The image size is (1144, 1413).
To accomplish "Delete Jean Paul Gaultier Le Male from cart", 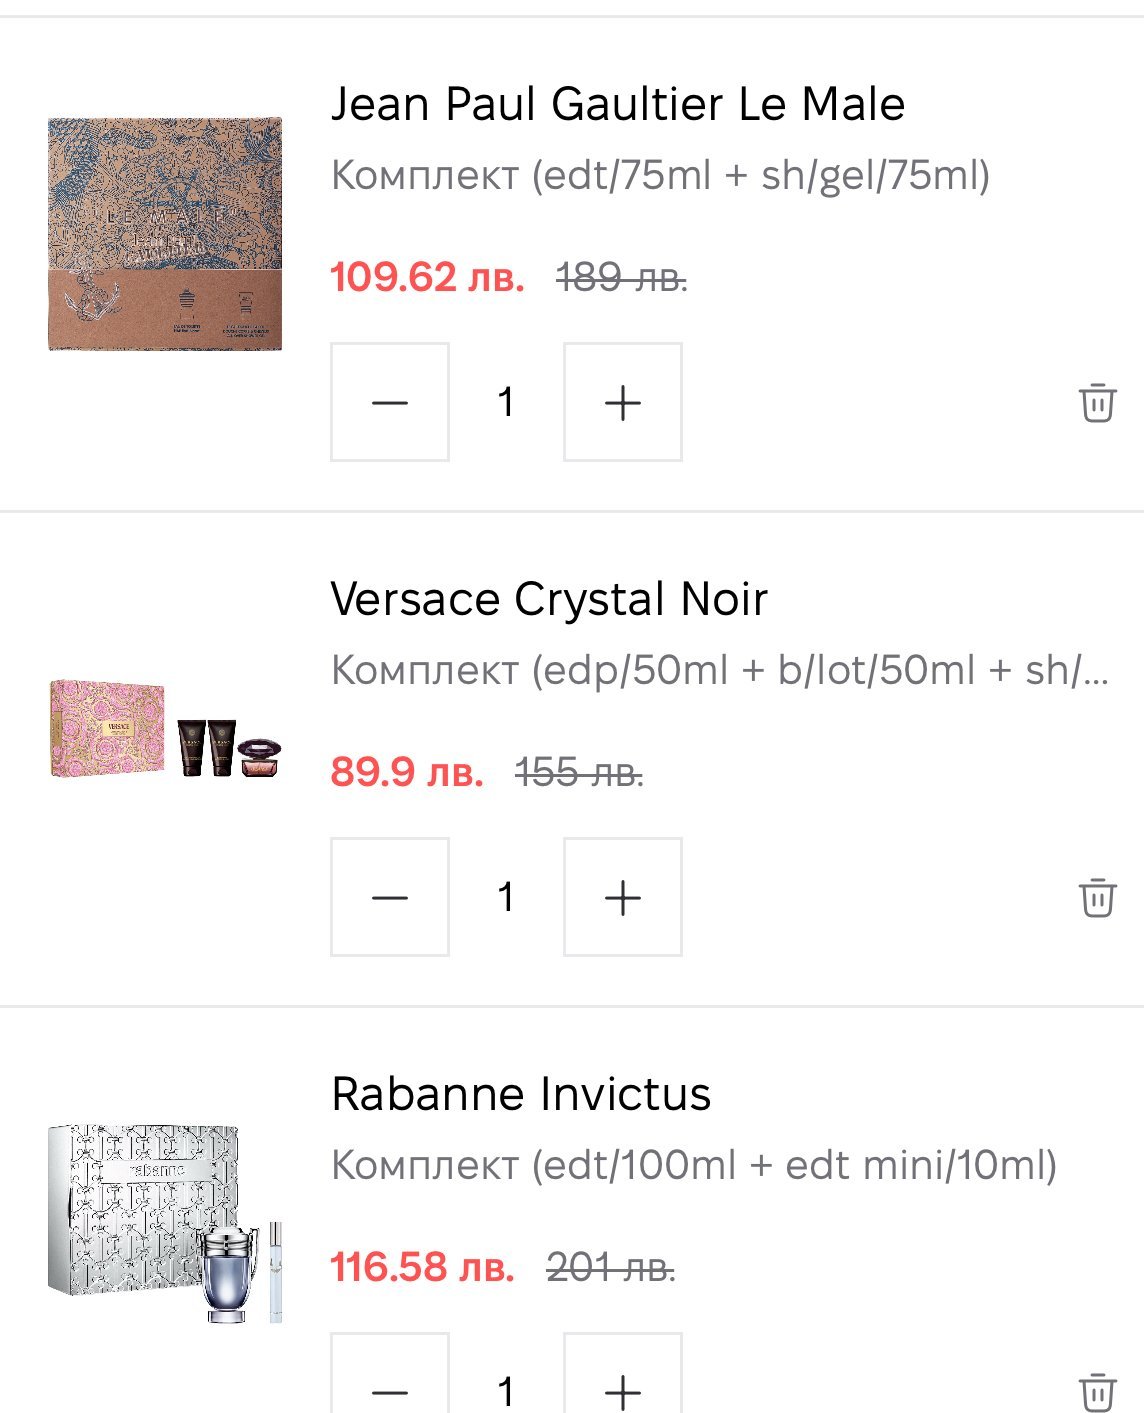I will pyautogui.click(x=1097, y=403).
